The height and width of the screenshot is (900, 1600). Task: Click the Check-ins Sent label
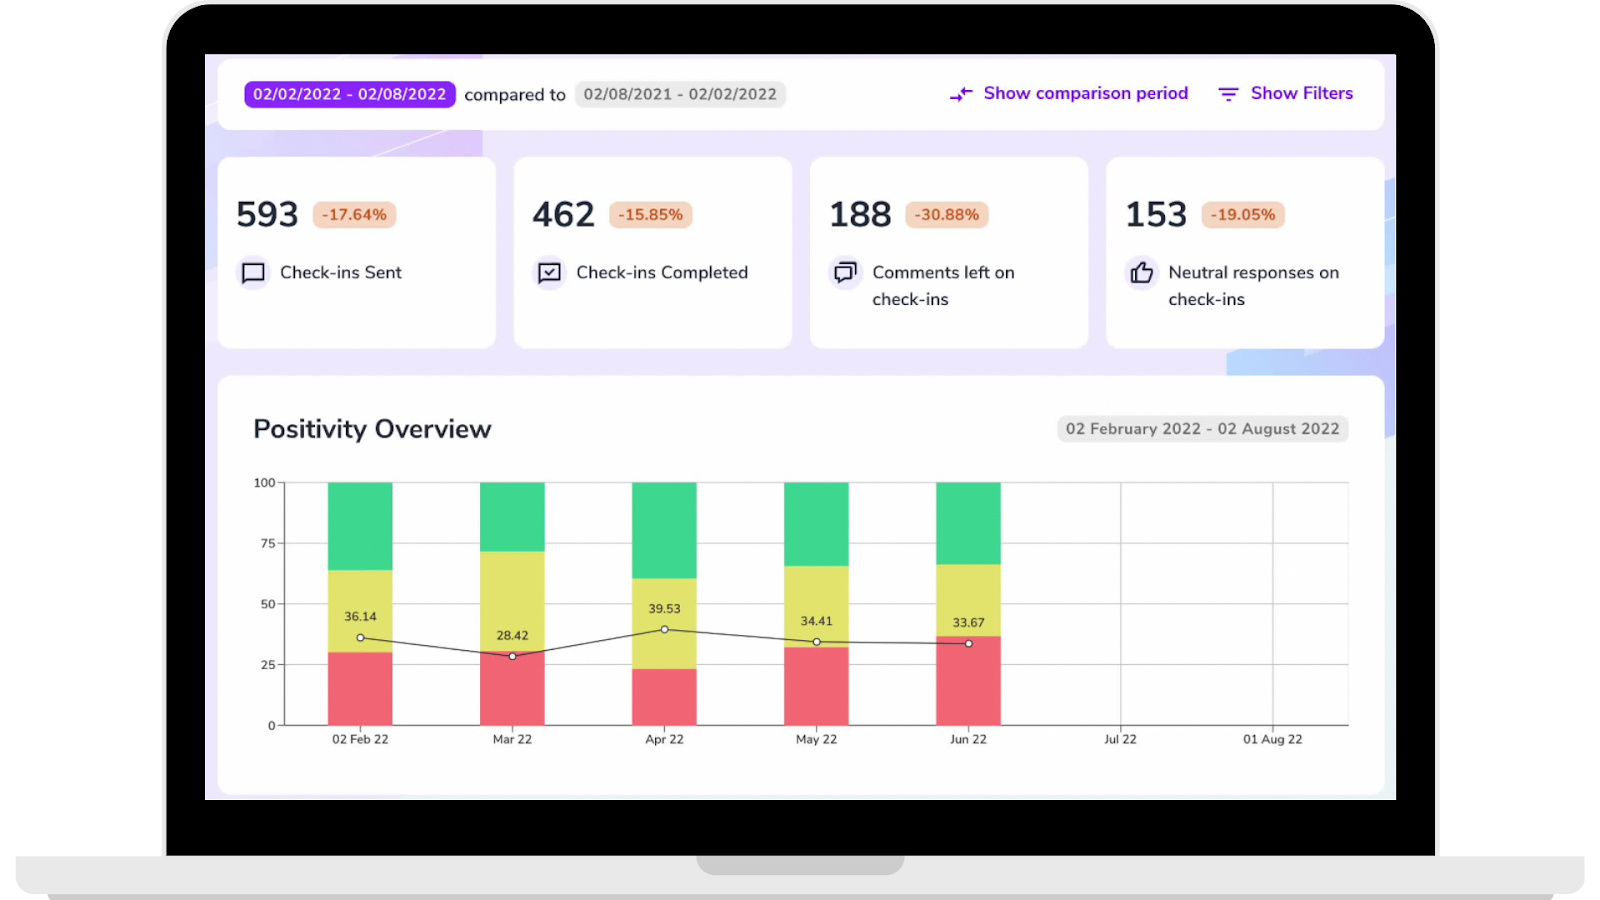(341, 273)
